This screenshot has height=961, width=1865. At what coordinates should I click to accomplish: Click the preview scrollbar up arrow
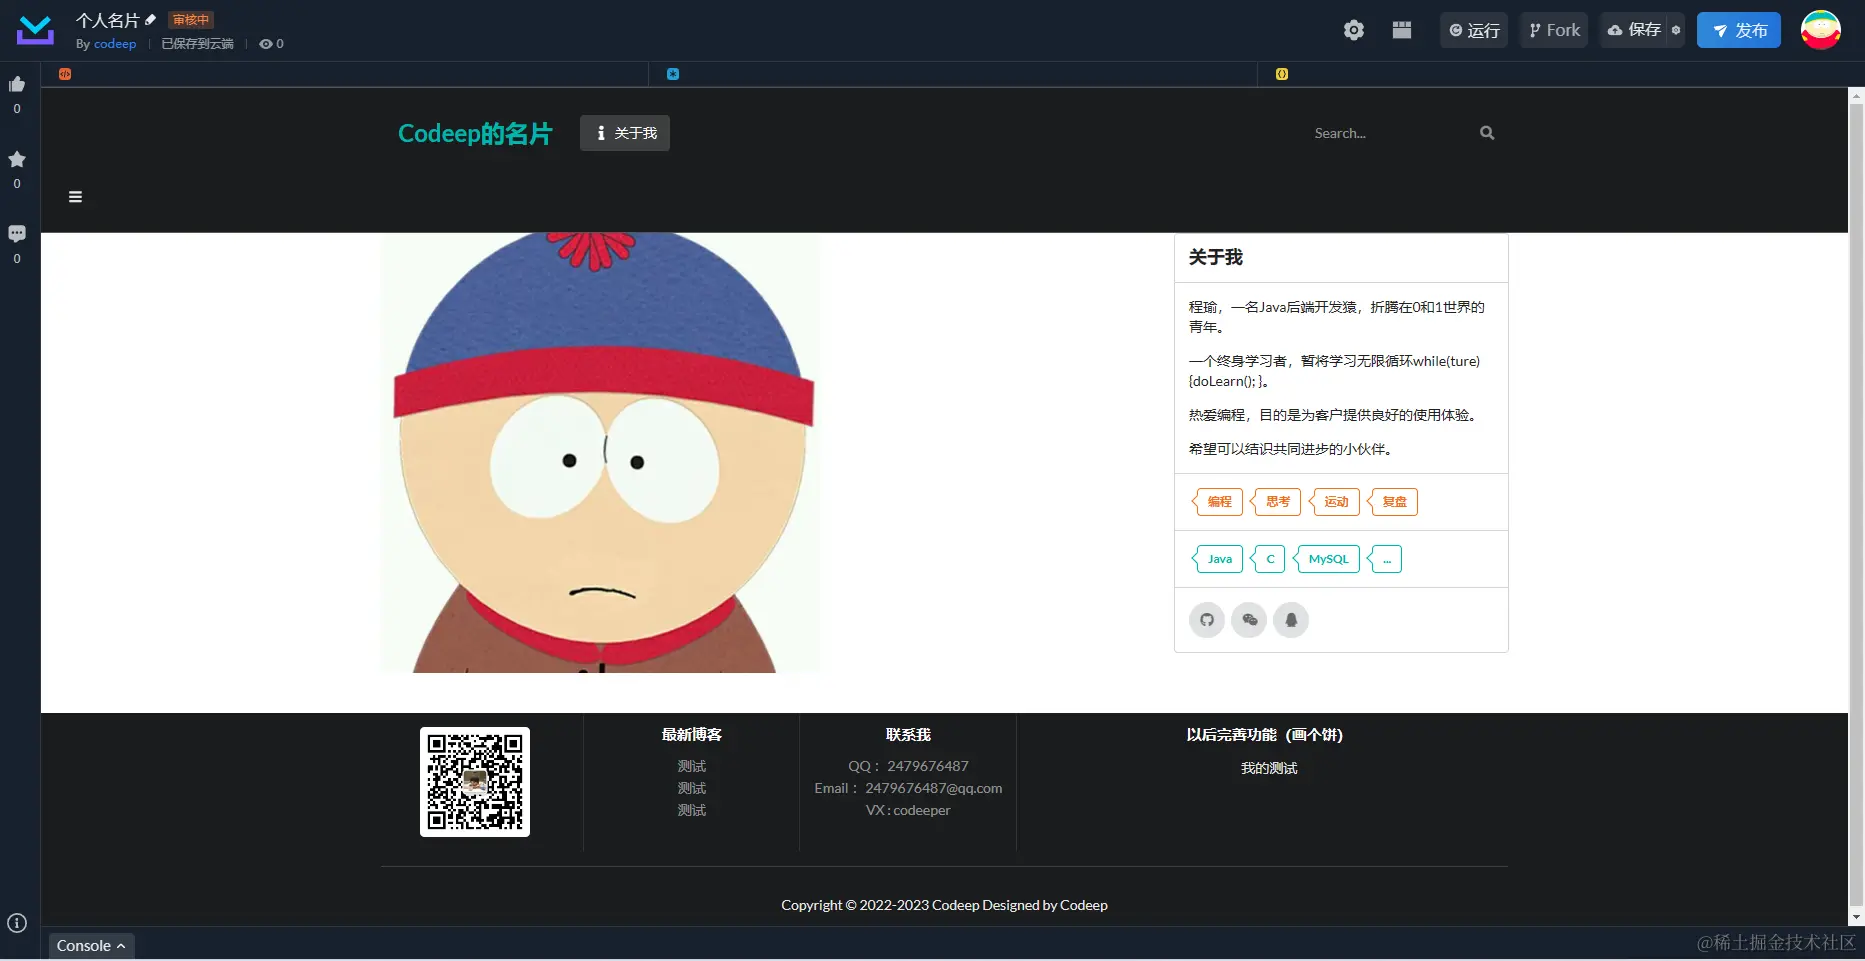point(1856,97)
